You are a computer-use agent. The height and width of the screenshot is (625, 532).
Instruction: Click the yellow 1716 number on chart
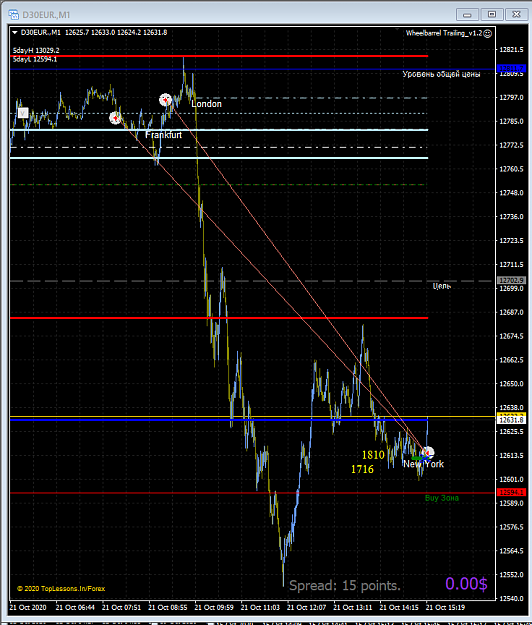coord(362,469)
